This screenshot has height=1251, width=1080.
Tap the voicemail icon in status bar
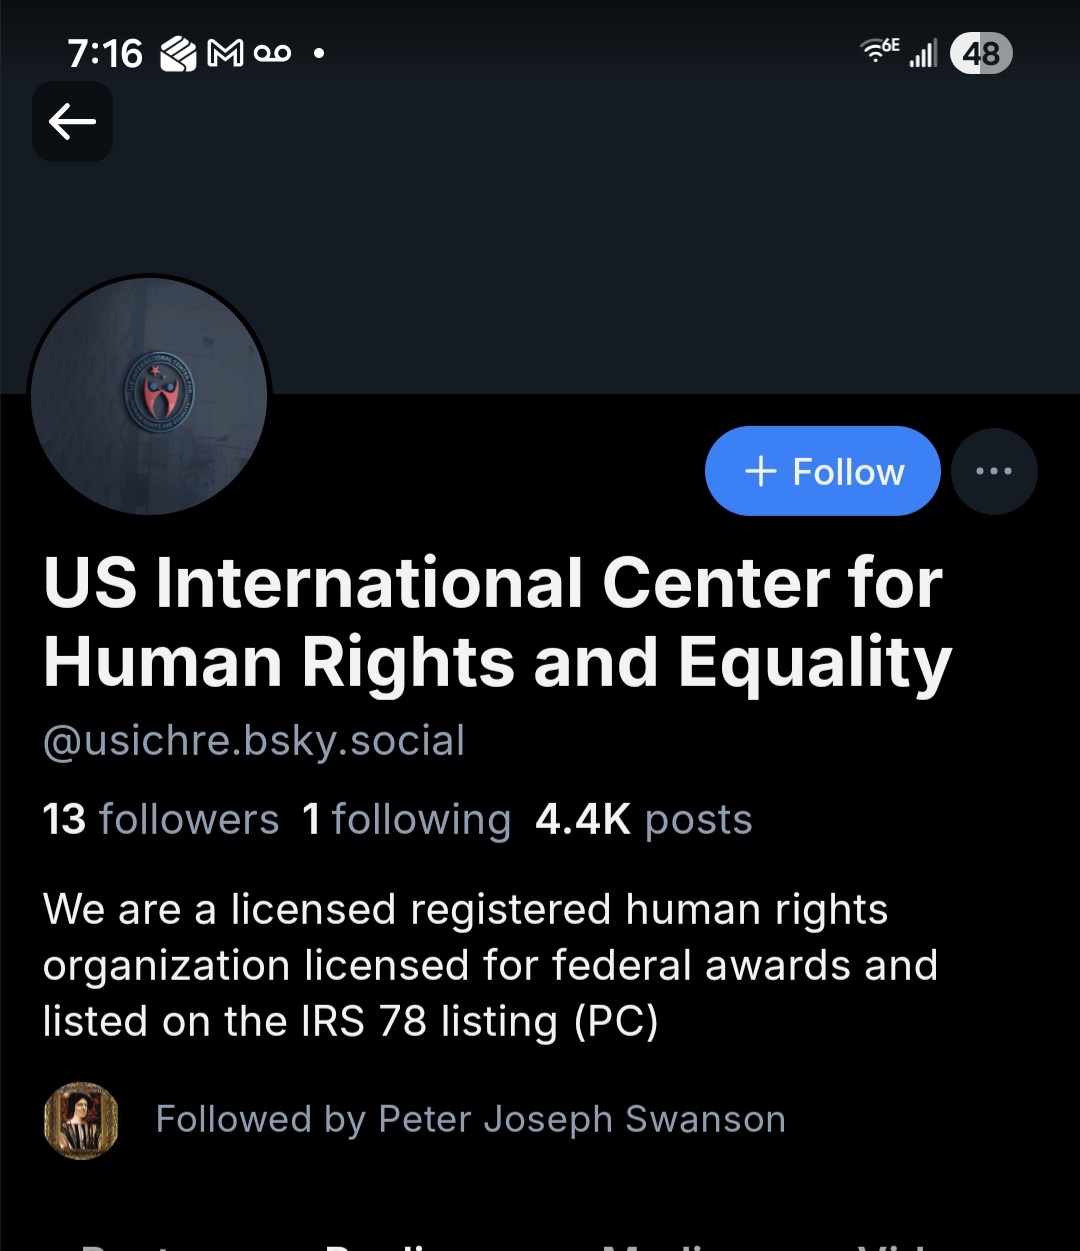coord(272,53)
